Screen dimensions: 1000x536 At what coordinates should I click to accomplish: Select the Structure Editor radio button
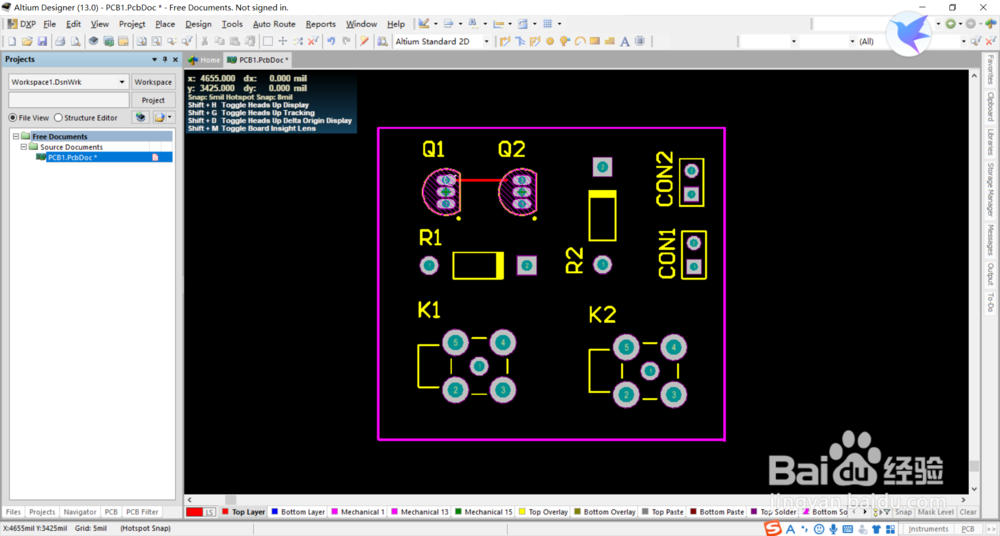coord(58,117)
